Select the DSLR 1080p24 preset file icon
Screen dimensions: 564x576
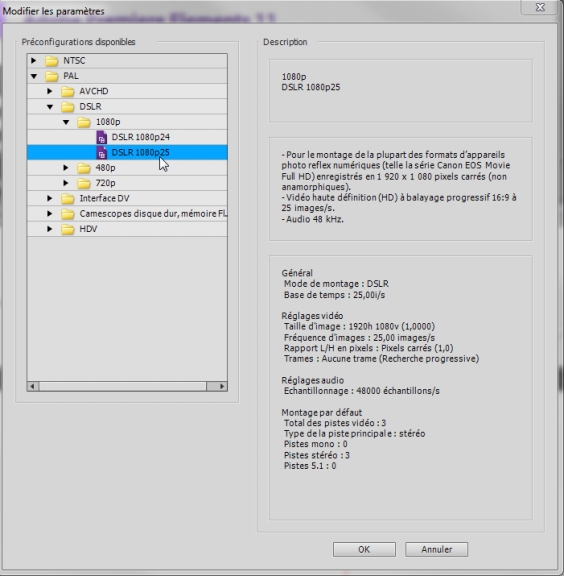(101, 137)
